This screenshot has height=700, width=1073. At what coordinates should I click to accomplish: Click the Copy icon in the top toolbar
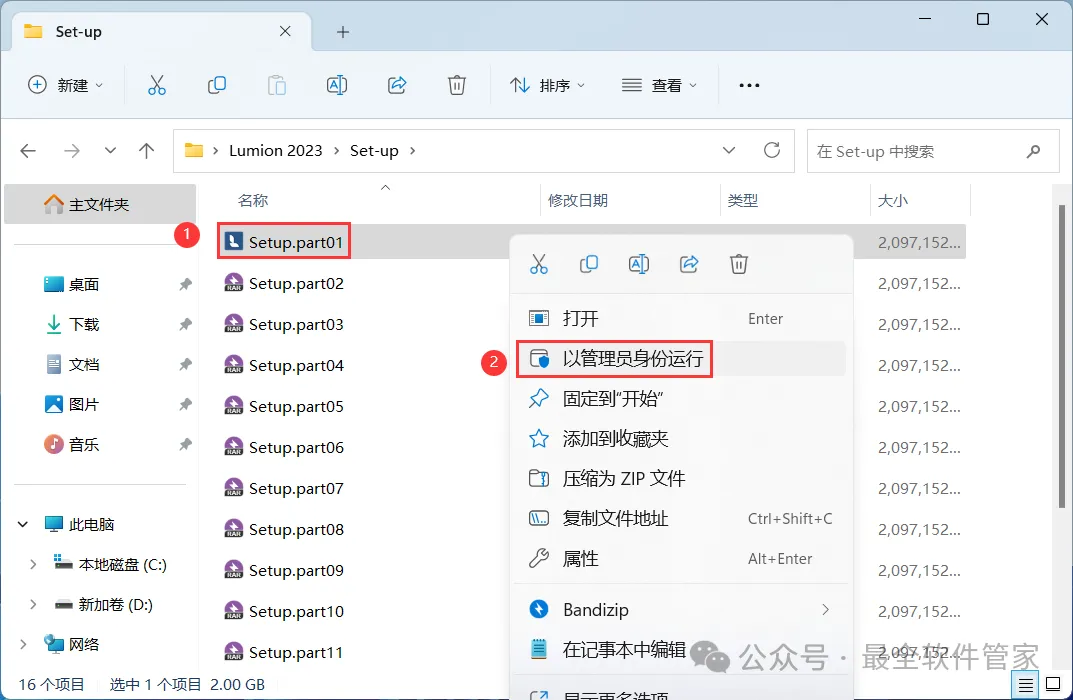click(217, 85)
